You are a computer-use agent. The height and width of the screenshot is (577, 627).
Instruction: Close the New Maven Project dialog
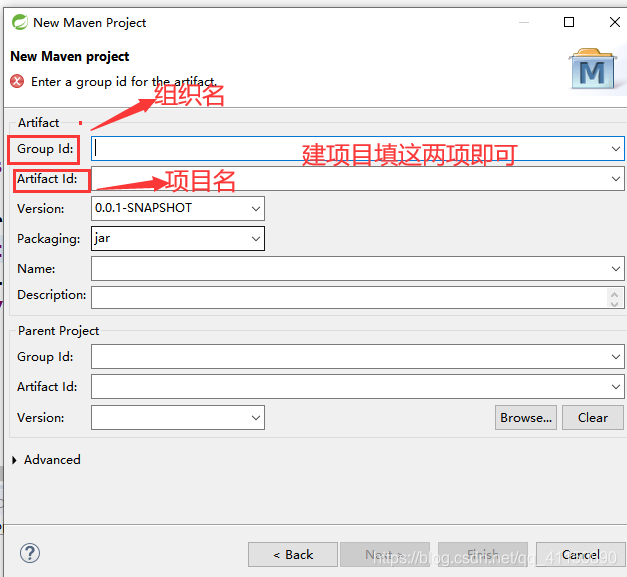point(615,22)
